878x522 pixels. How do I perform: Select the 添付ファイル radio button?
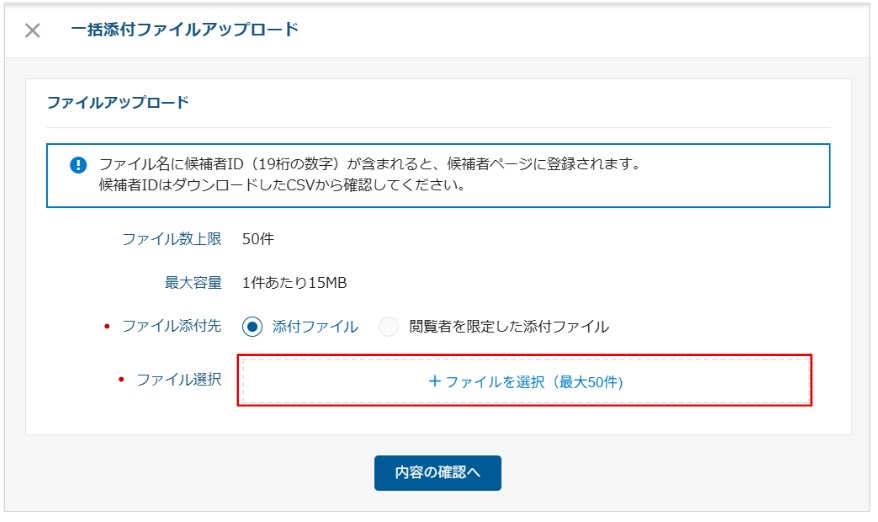coord(252,326)
